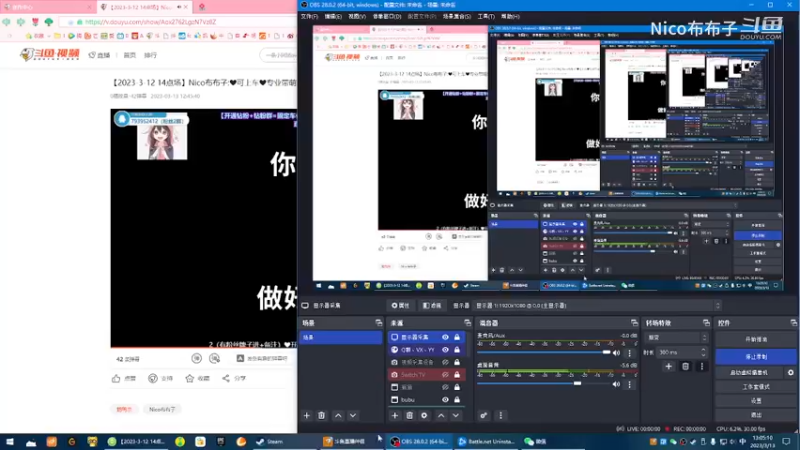Show the hidden Switch TV source
800x450 pixels.
pyautogui.click(x=445, y=375)
